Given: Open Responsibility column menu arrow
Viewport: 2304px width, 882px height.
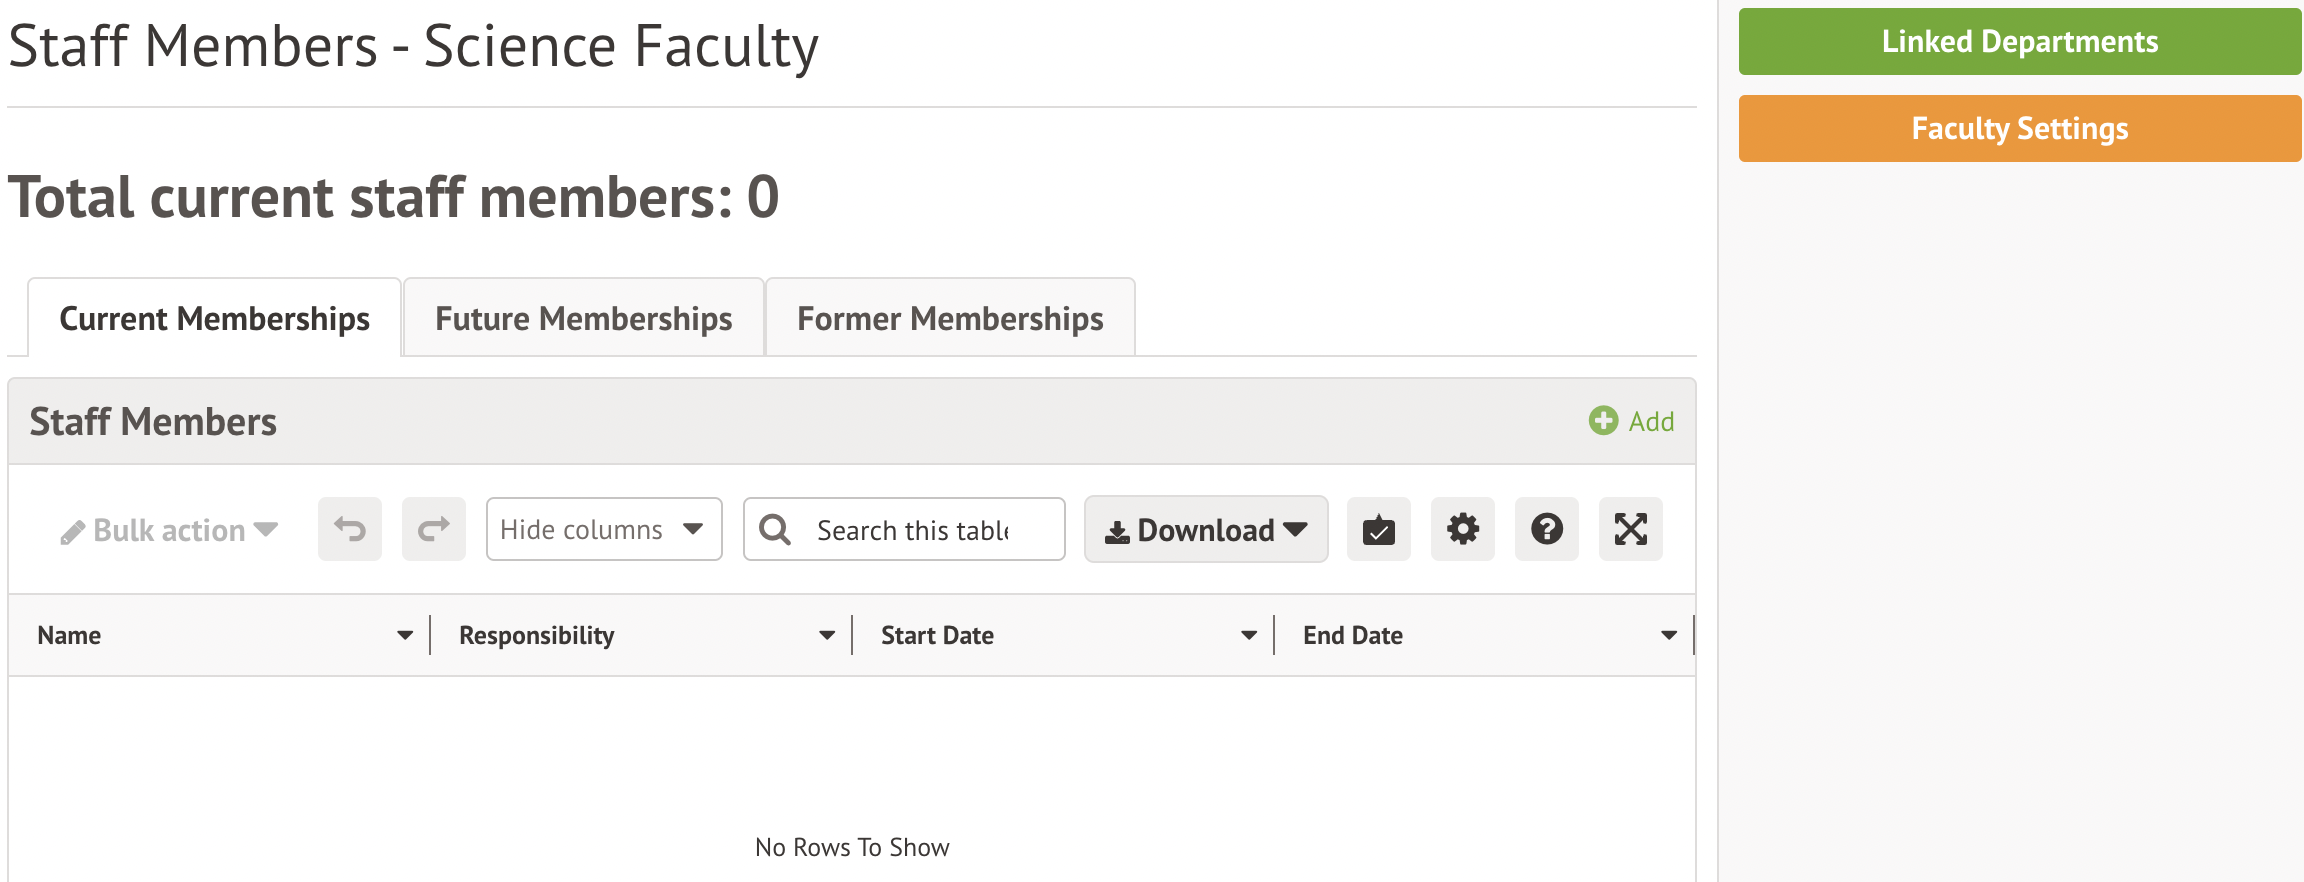Looking at the screenshot, I should click(x=827, y=635).
